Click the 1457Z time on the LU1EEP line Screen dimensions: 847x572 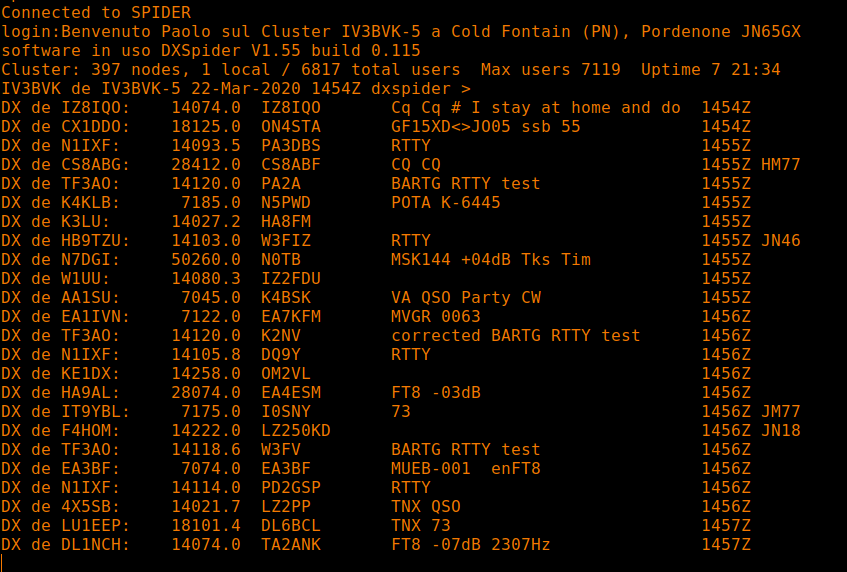[x=726, y=526]
